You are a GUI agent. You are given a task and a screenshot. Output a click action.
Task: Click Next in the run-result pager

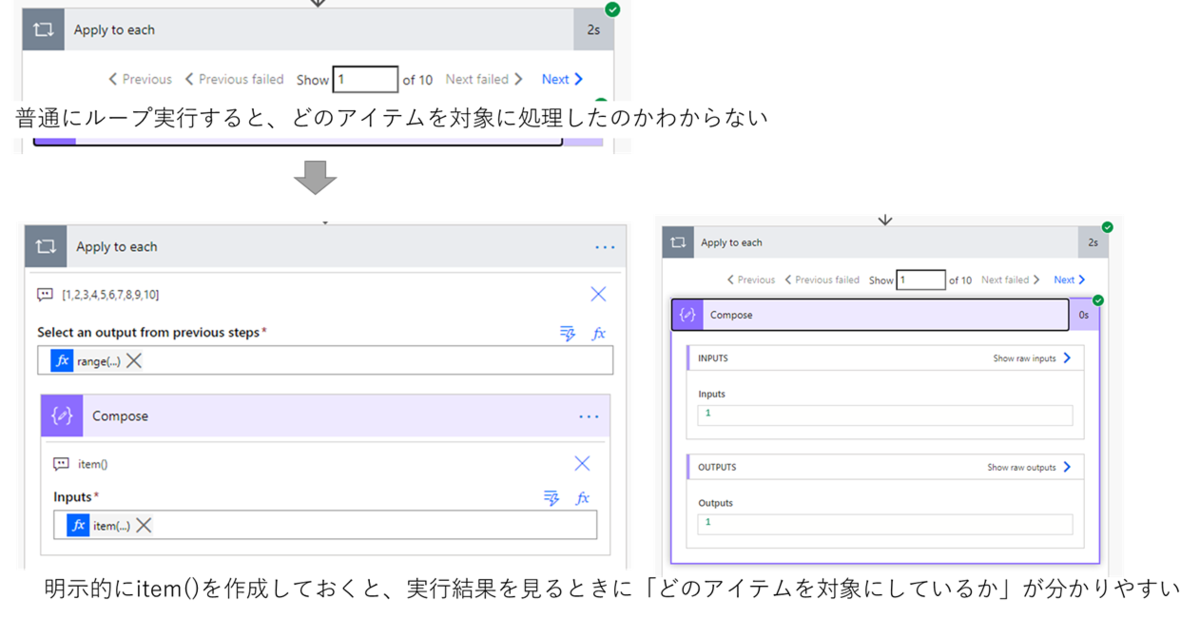pyautogui.click(x=1069, y=280)
